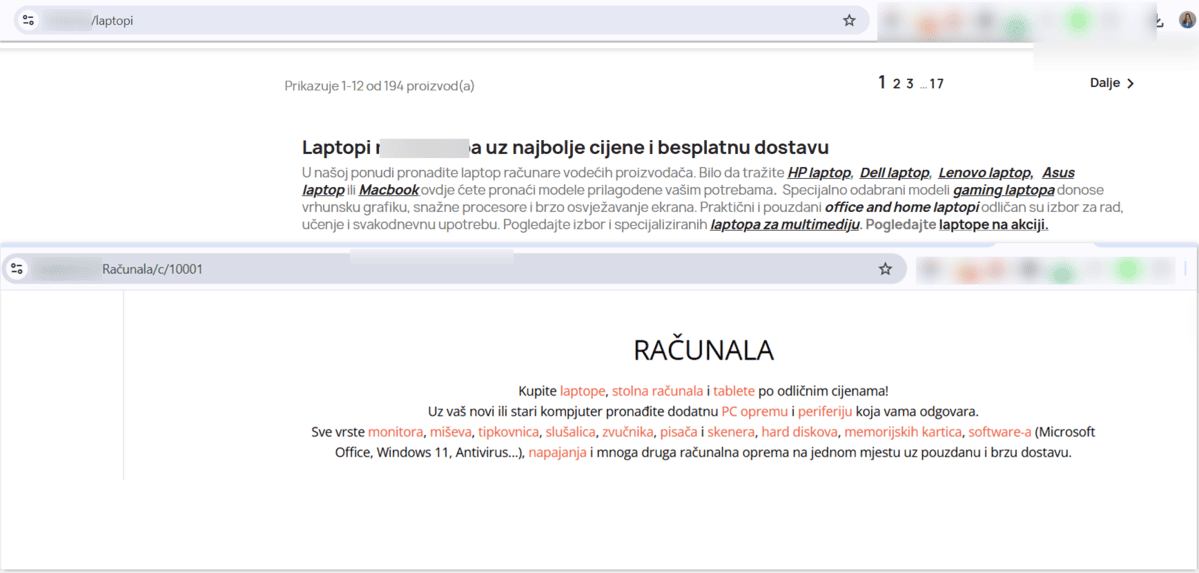Open the HP laptop link
This screenshot has width=1199, height=573.
[x=819, y=173]
